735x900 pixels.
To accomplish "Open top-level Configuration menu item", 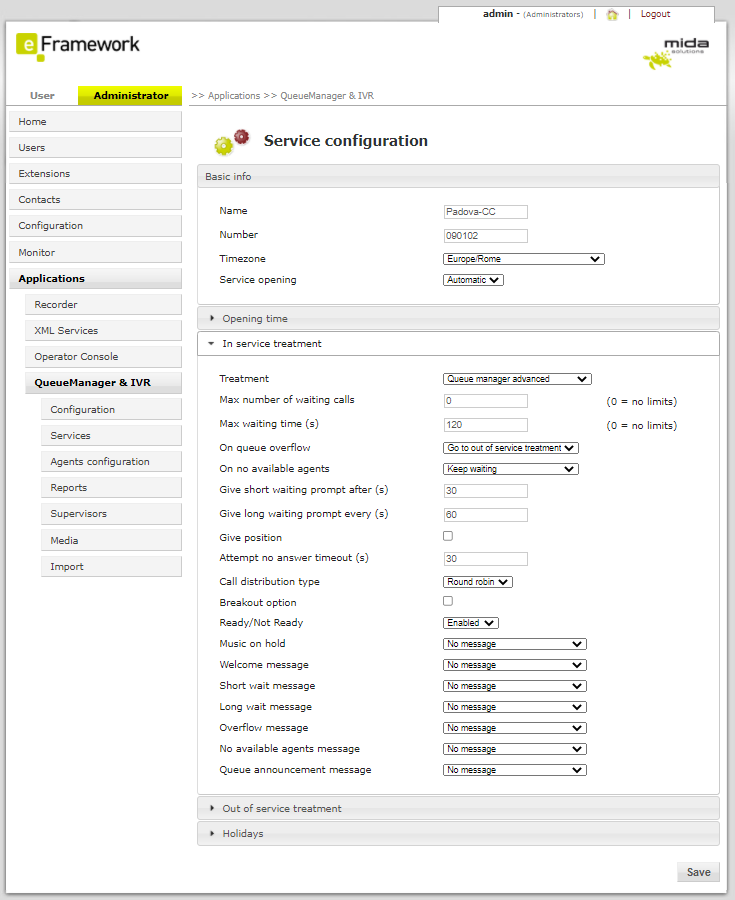I will (x=95, y=226).
